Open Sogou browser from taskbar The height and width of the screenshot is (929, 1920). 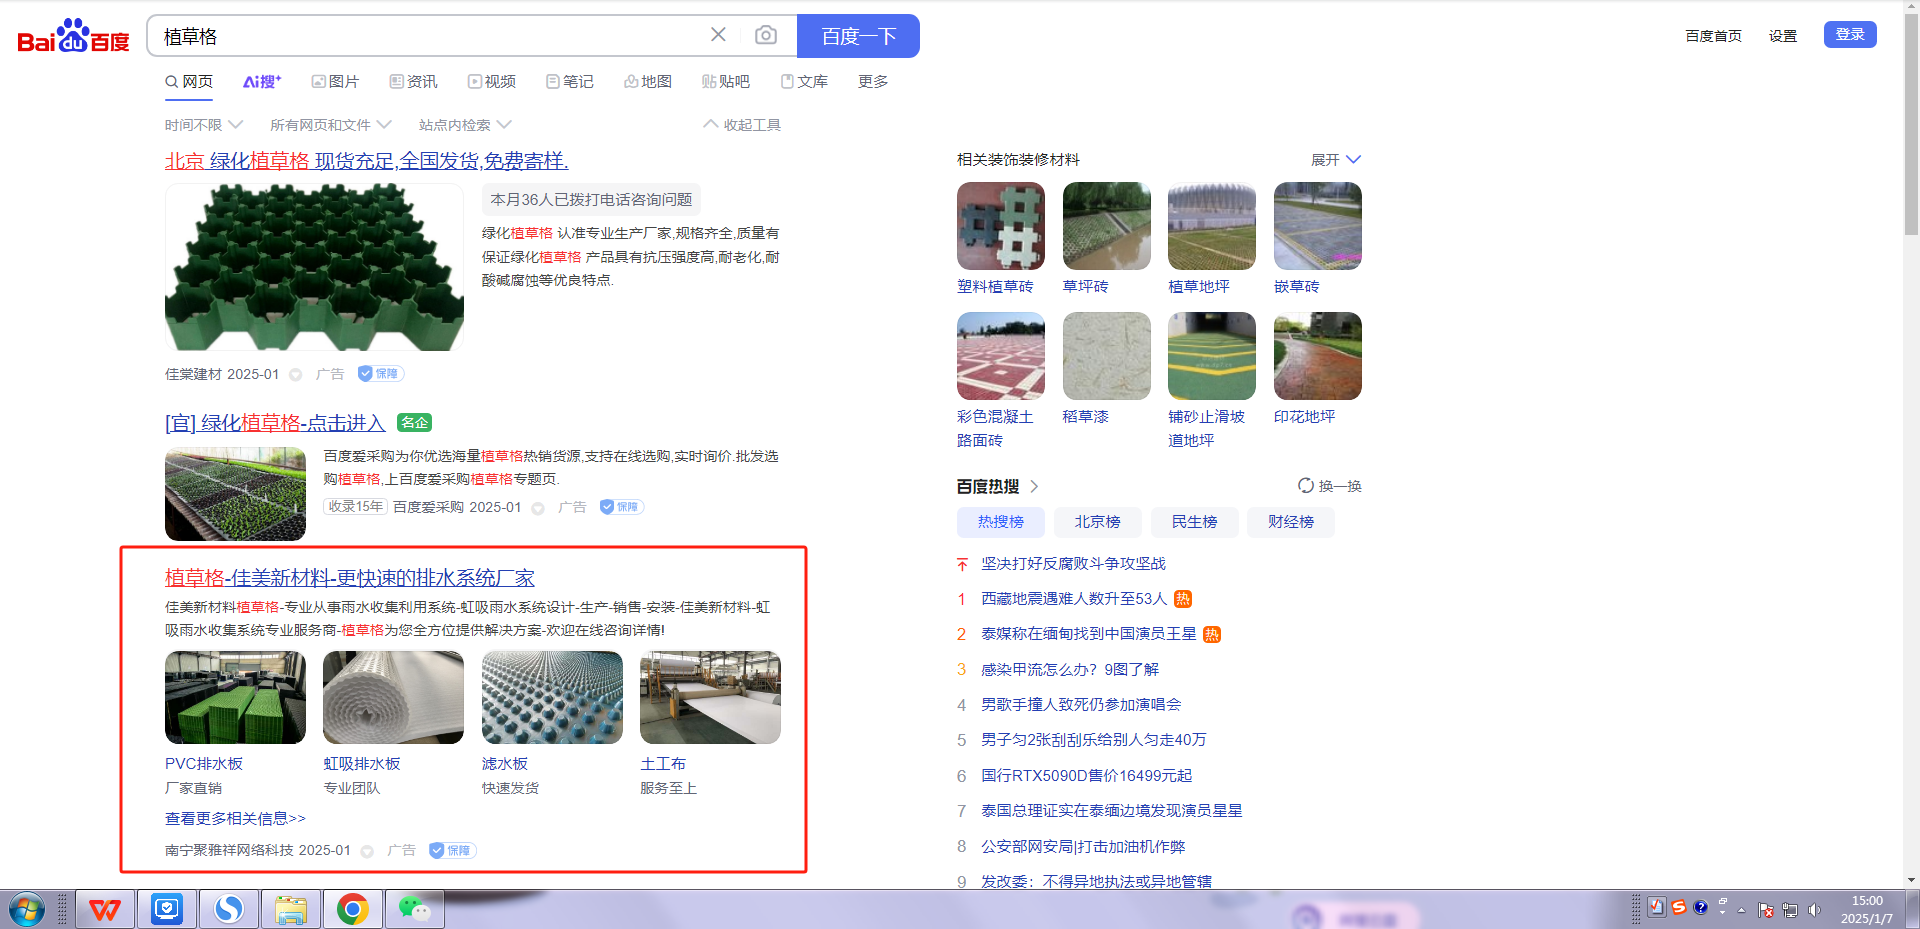(x=229, y=910)
